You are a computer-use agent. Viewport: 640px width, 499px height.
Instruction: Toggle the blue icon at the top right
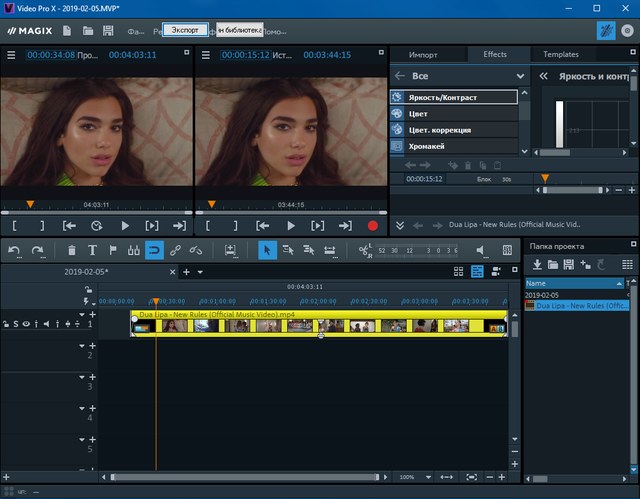tap(607, 31)
